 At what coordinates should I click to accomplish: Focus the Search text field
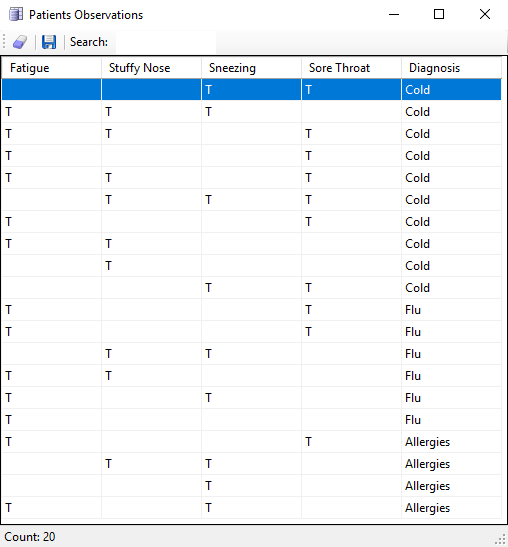tap(165, 42)
